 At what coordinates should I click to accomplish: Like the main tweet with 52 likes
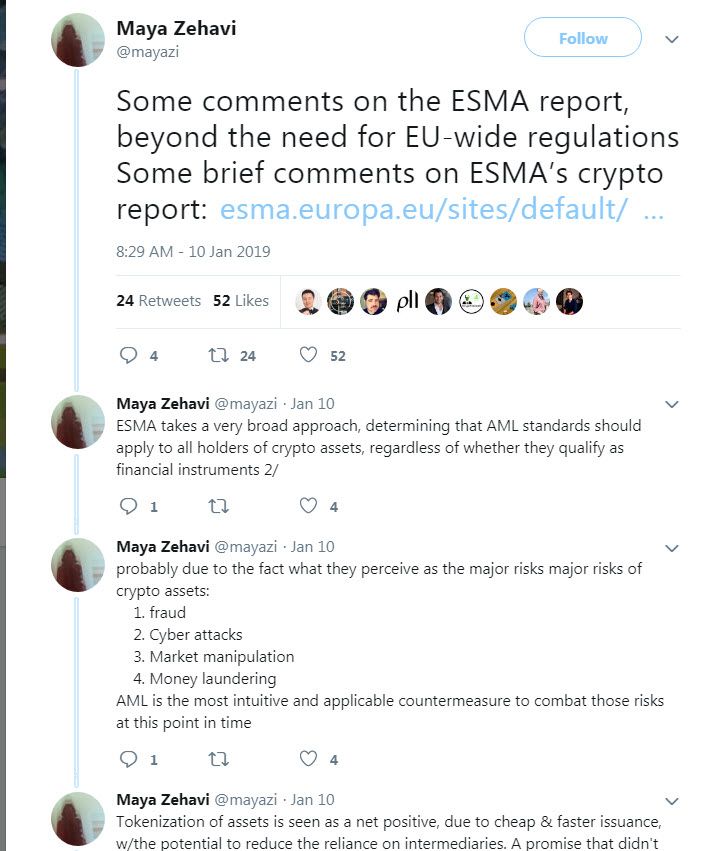[309, 355]
